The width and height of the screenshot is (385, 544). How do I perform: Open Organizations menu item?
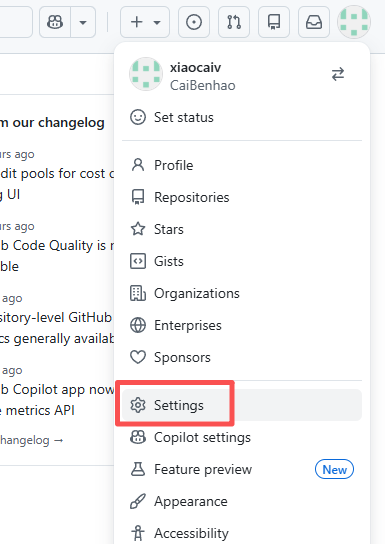coord(242,293)
